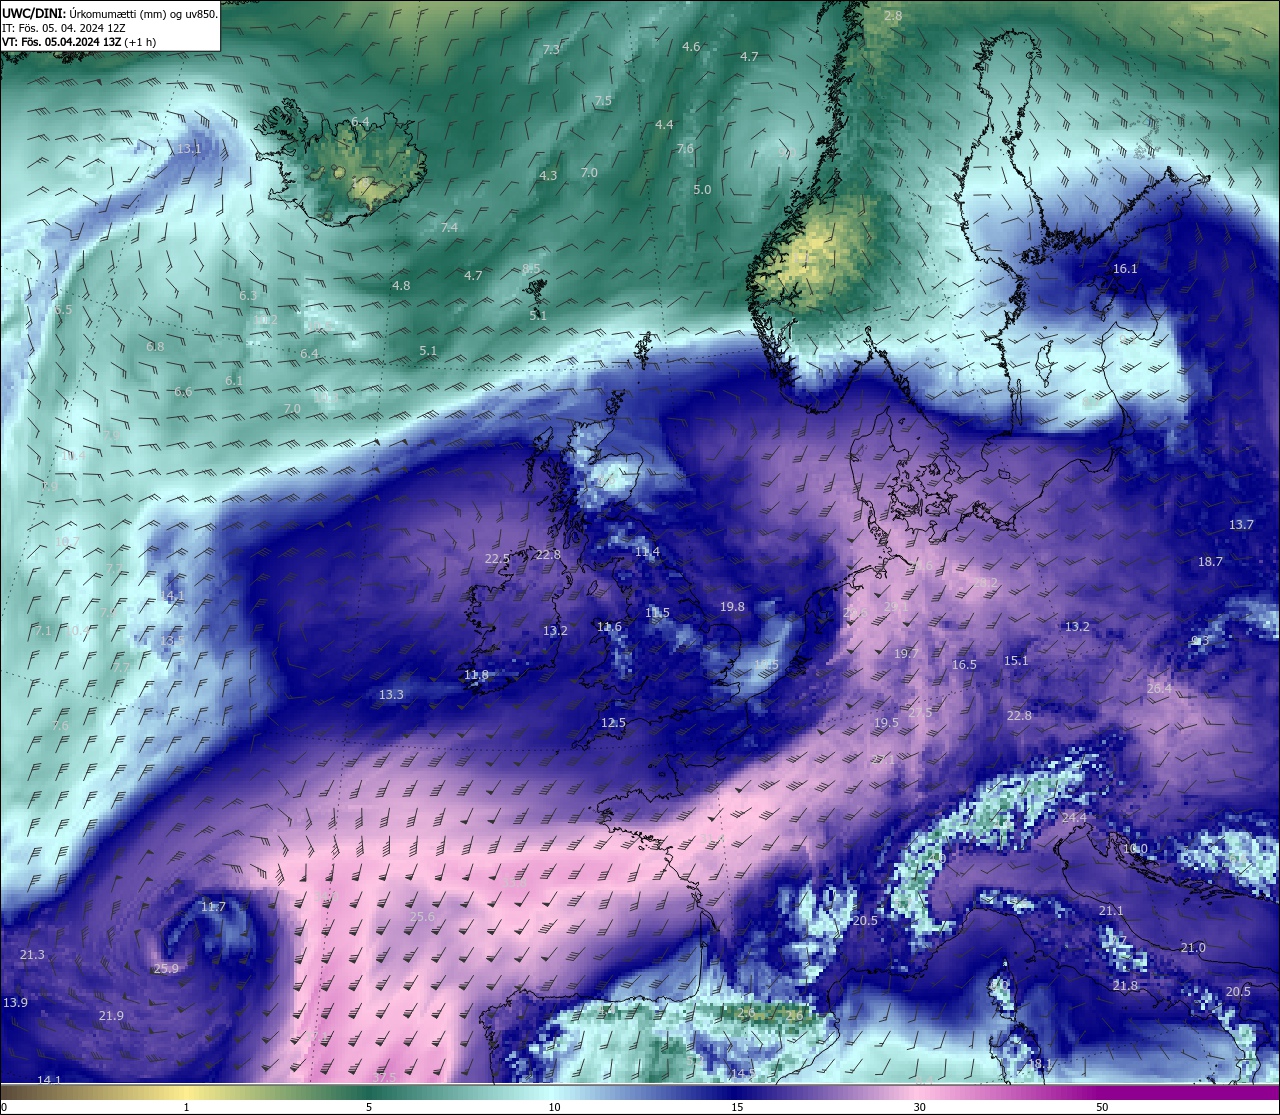Screen dimensions: 1280x1115
Task: Click the value 21.3 at the western edge
Action: pyautogui.click(x=32, y=956)
